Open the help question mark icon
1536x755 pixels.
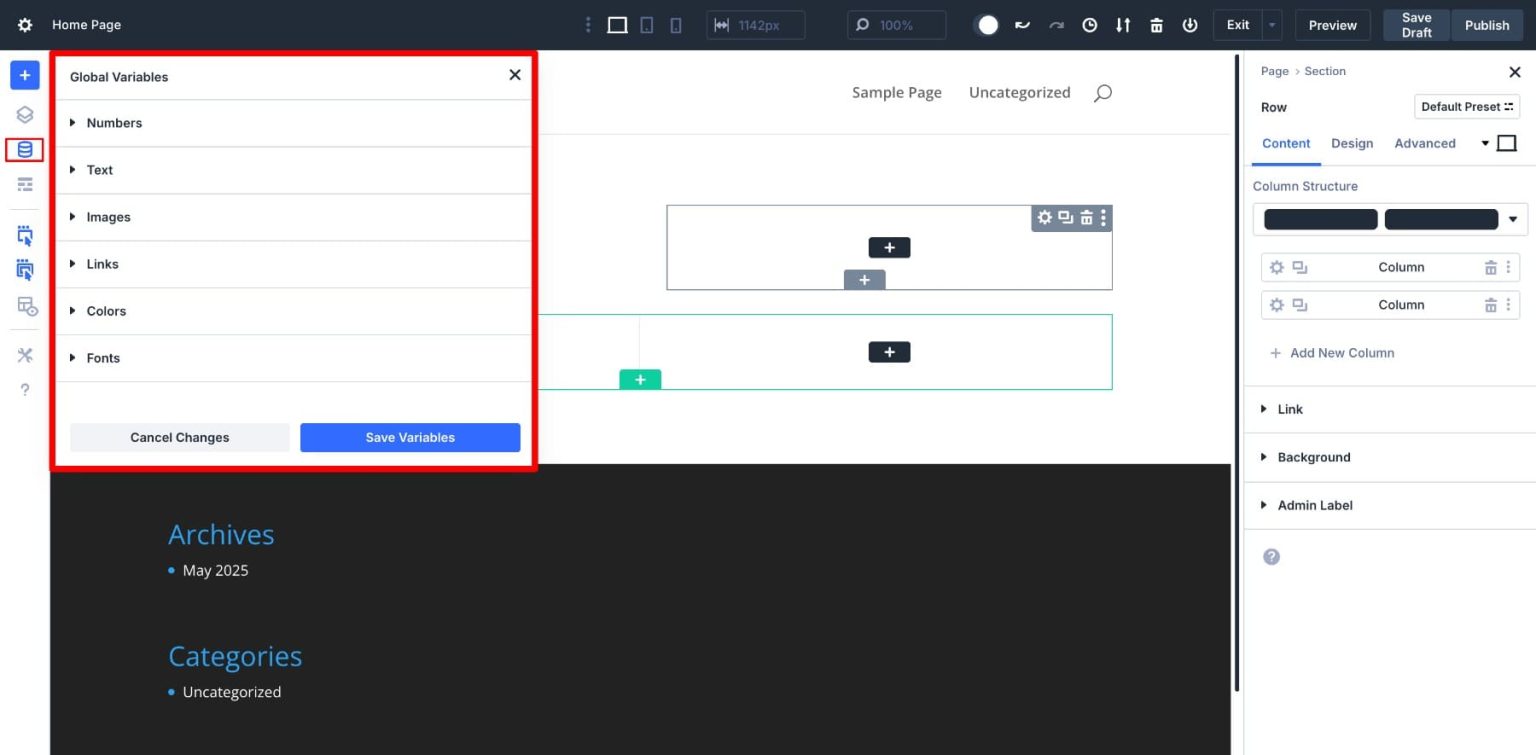[24, 389]
